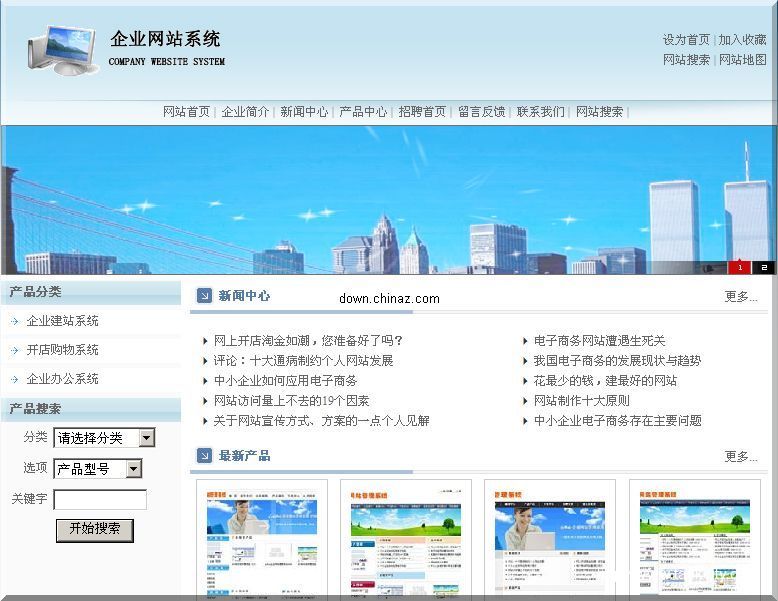Click the 开始搜索 button
Viewport: 778px width, 601px height.
(x=95, y=530)
